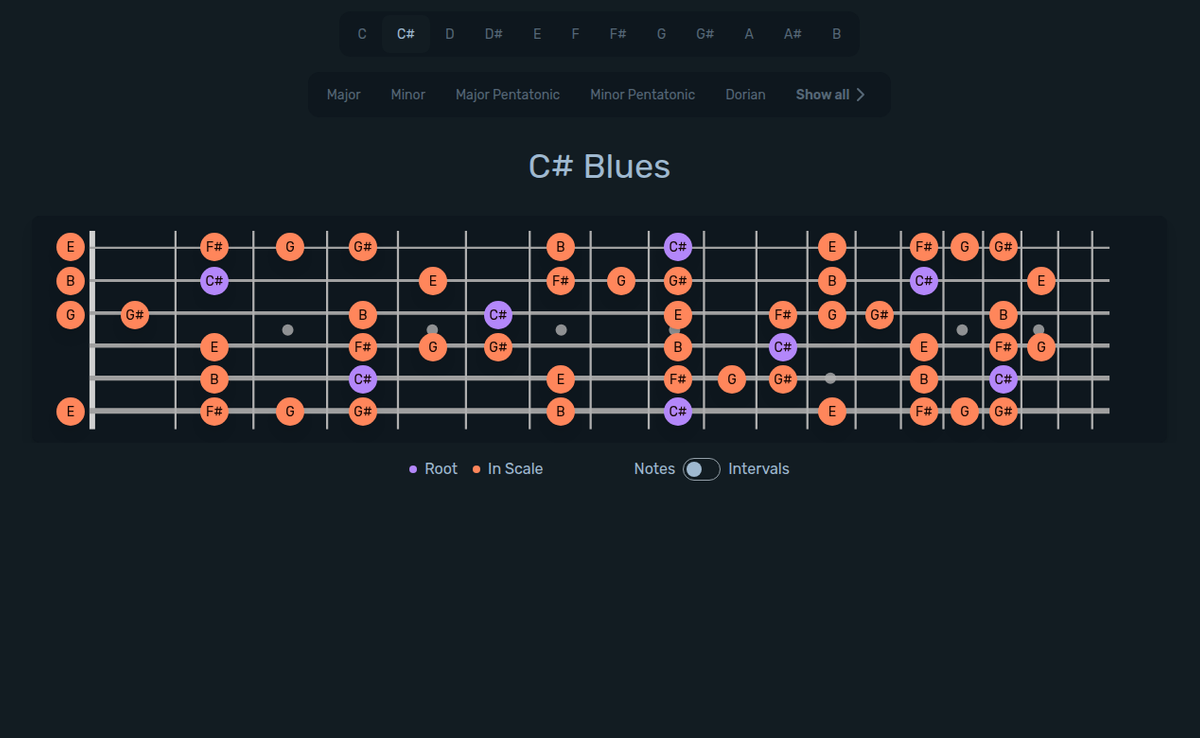Click the purple C# root on the low E string
Image resolution: width=1200 pixels, height=738 pixels.
(x=678, y=411)
